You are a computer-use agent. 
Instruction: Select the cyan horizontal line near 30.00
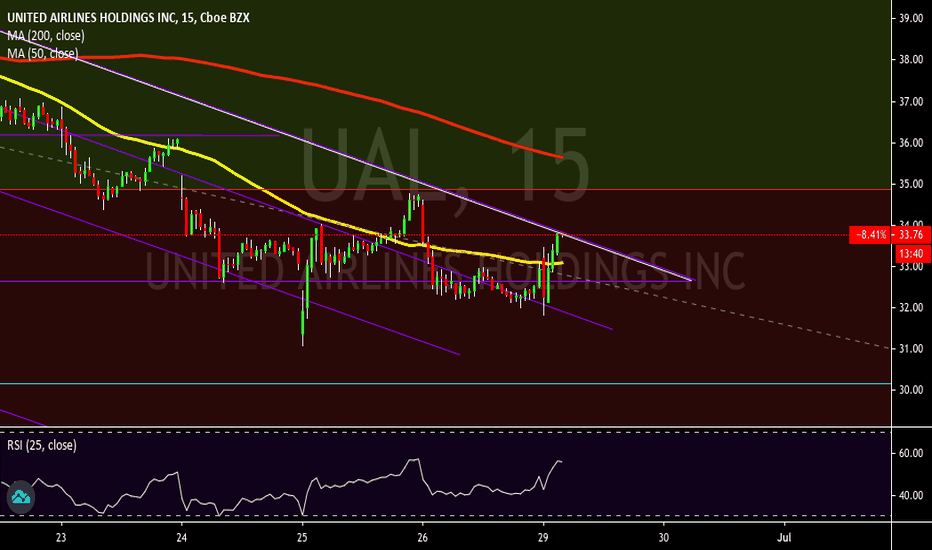coord(446,384)
